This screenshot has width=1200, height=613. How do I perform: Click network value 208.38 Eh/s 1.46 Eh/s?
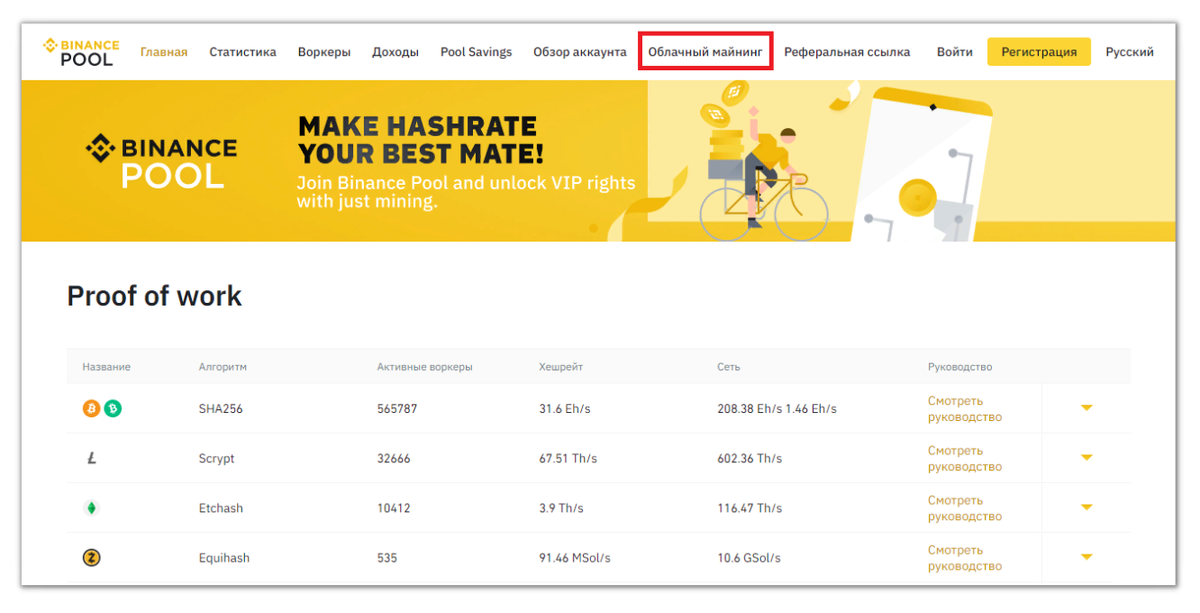click(777, 409)
